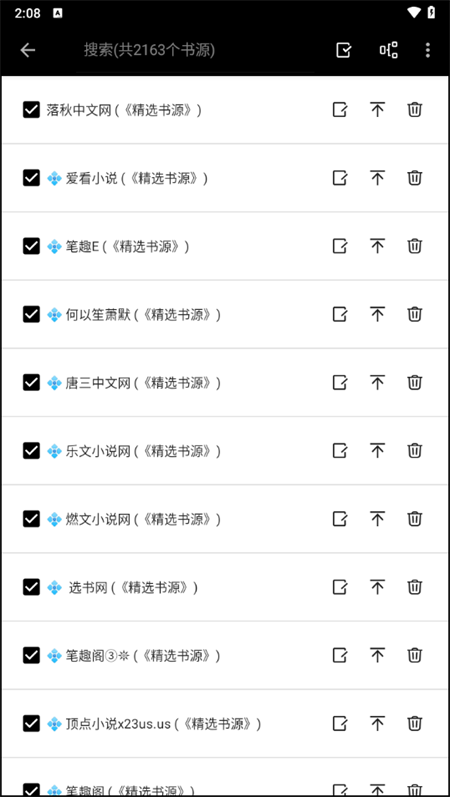Edit the 落秋中文网 book source
This screenshot has height=797, width=450.
pyautogui.click(x=340, y=109)
